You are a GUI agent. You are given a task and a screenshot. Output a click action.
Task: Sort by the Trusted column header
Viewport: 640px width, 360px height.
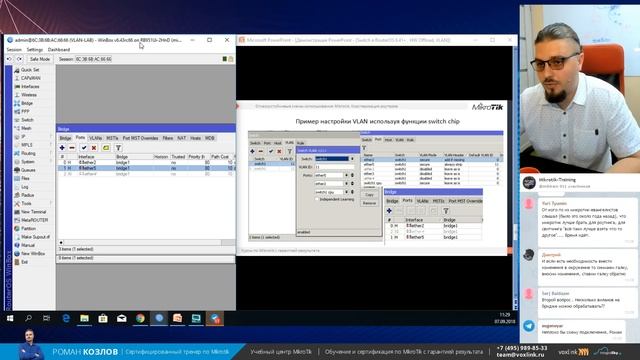click(178, 157)
